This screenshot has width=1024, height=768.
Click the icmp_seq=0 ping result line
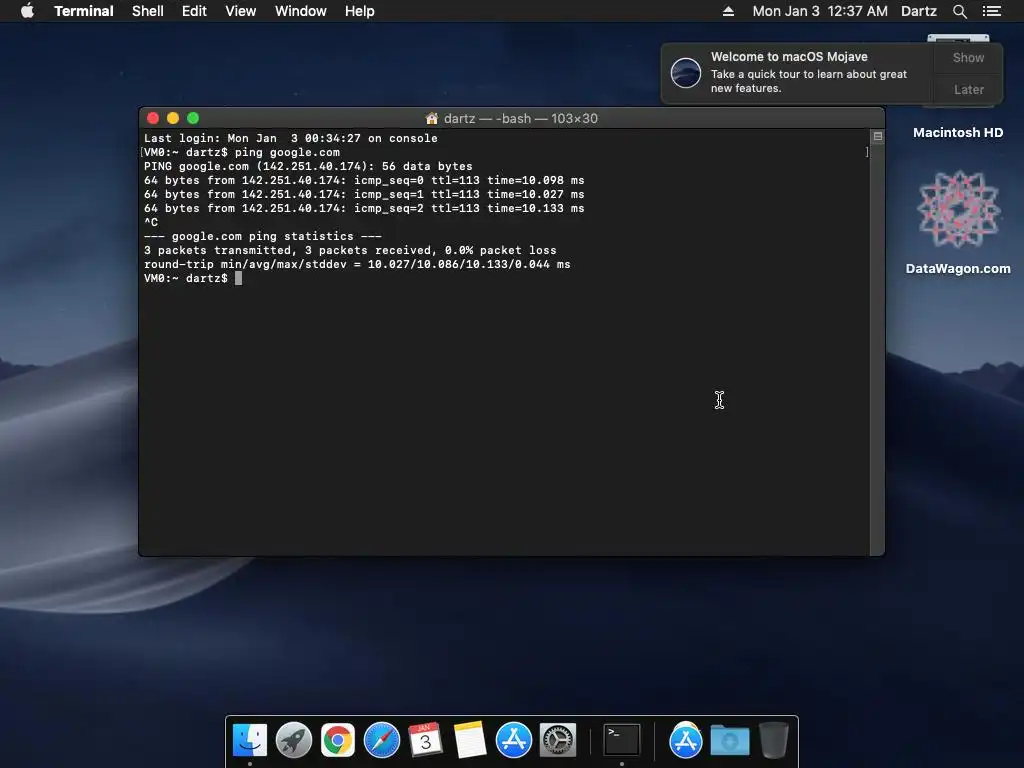coord(364,180)
